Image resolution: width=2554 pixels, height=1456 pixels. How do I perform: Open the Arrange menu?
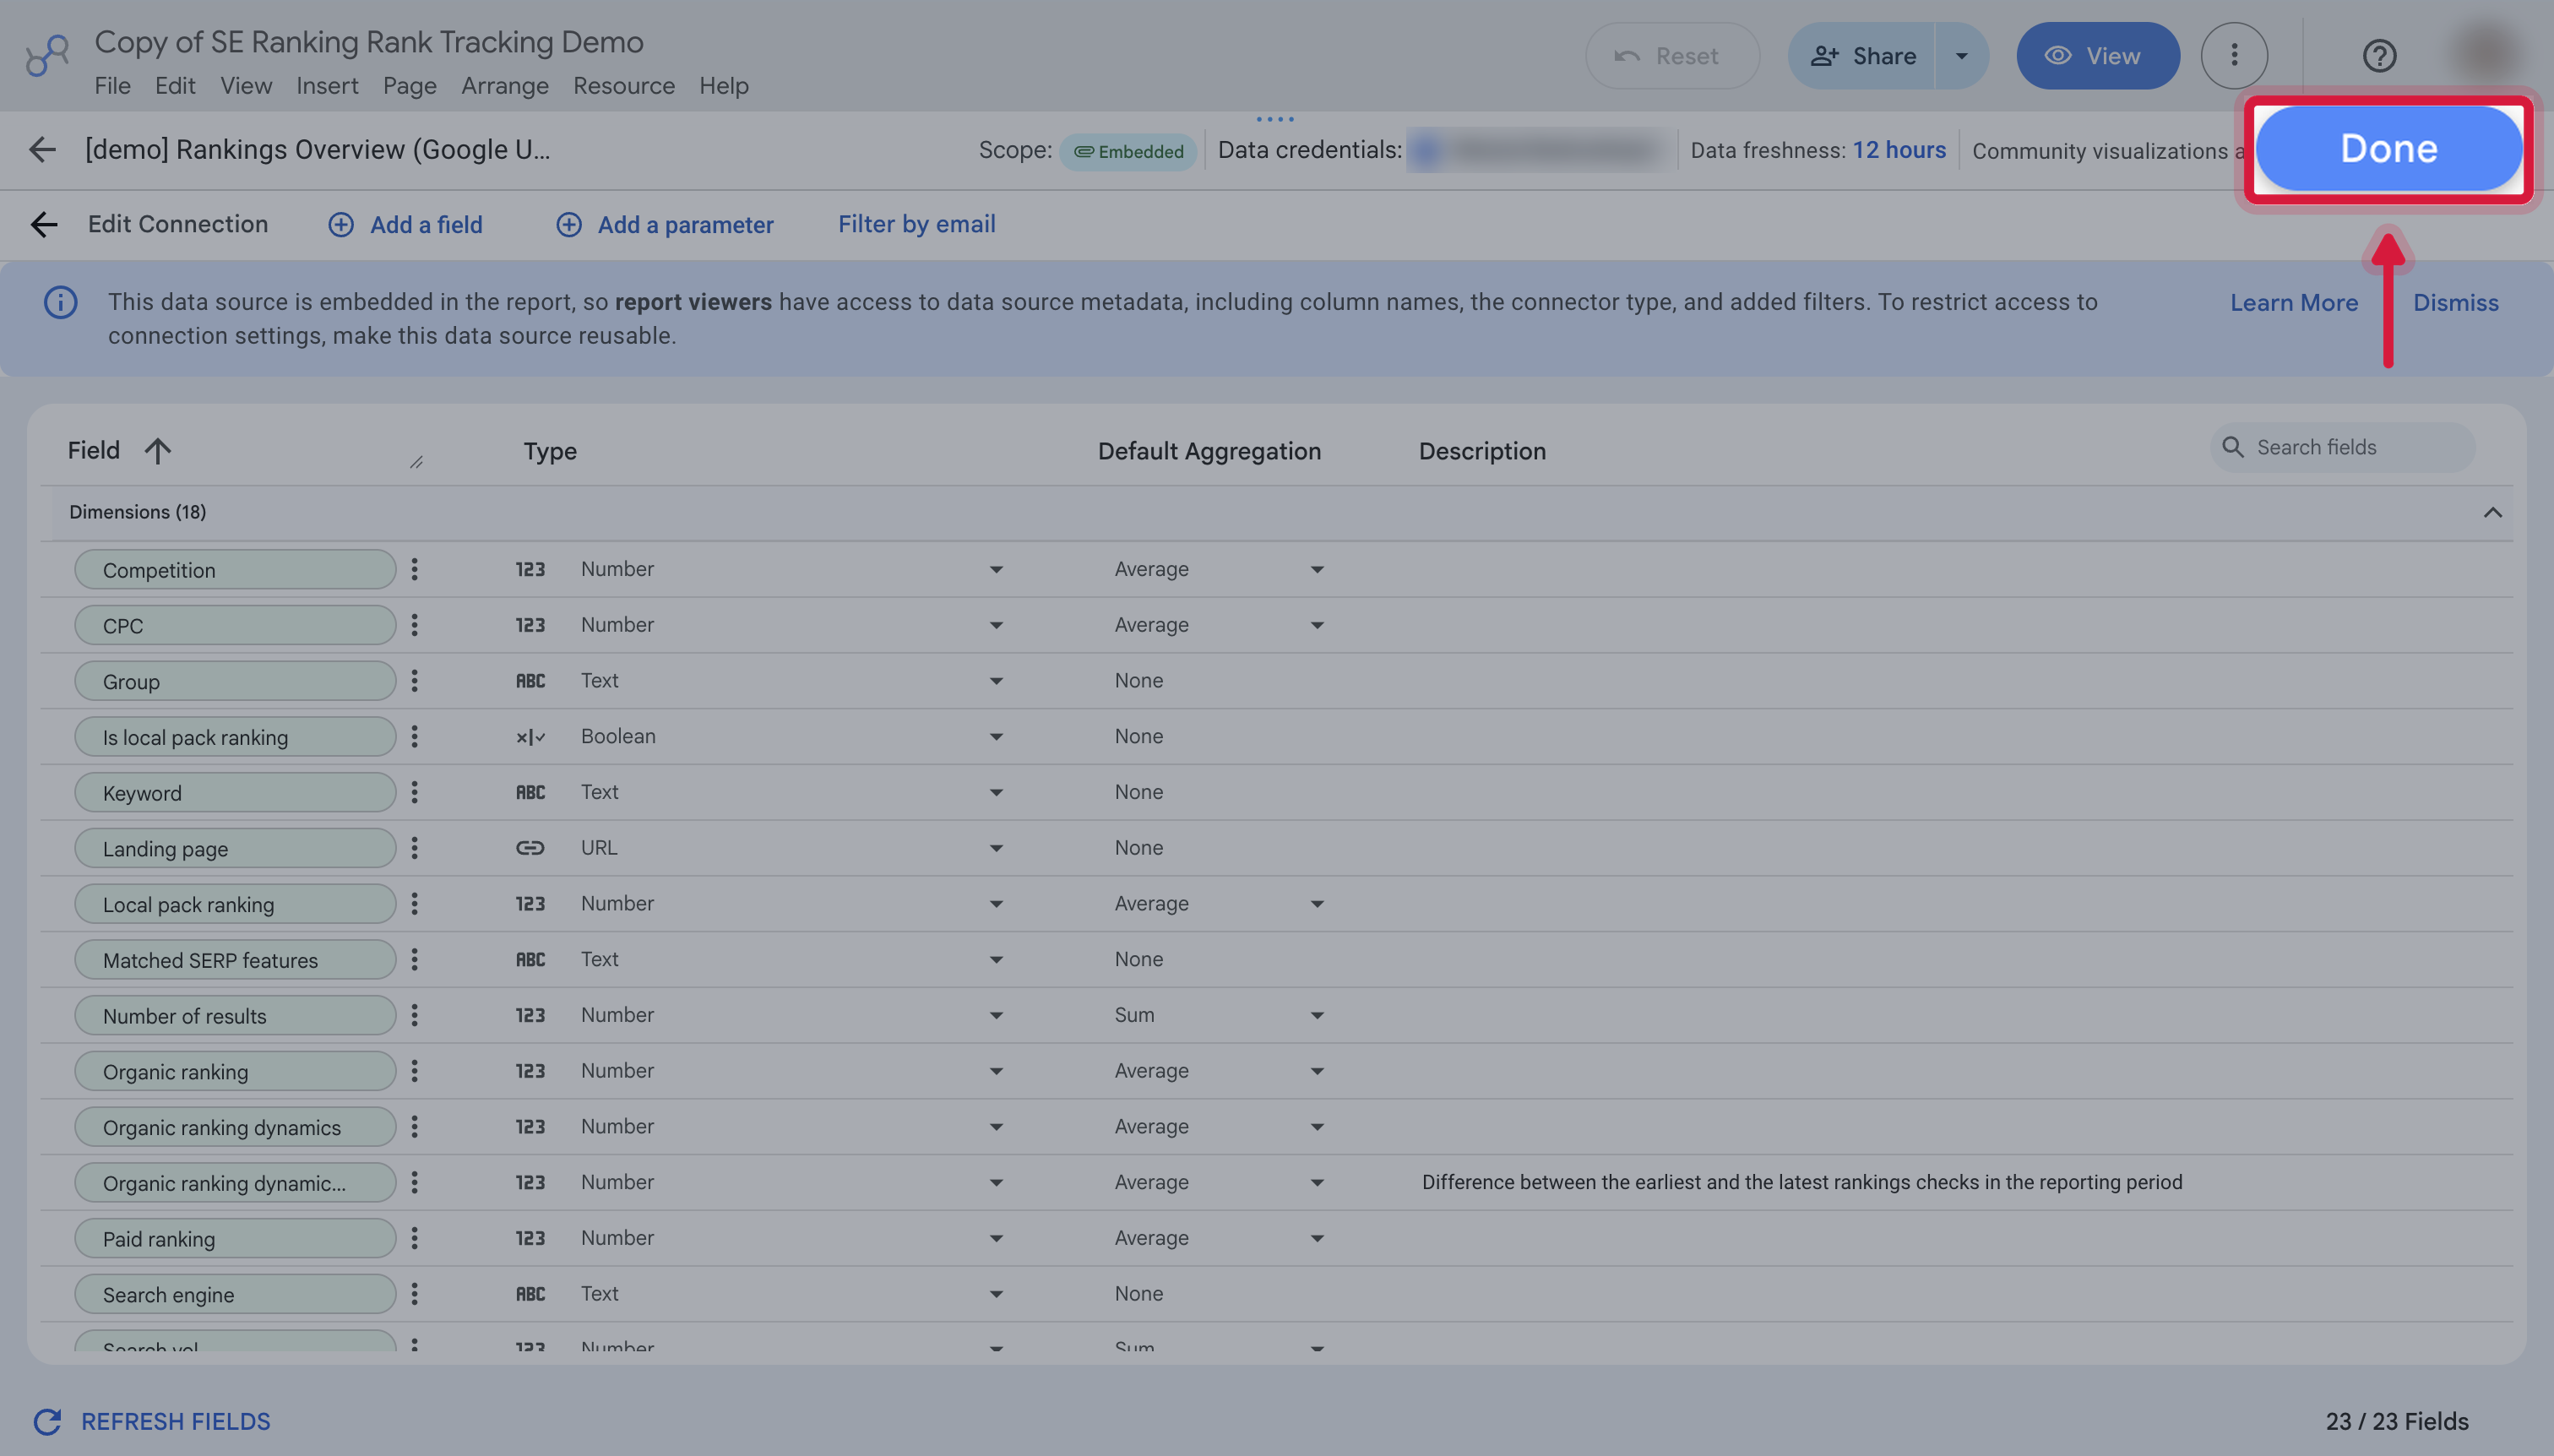pos(504,86)
